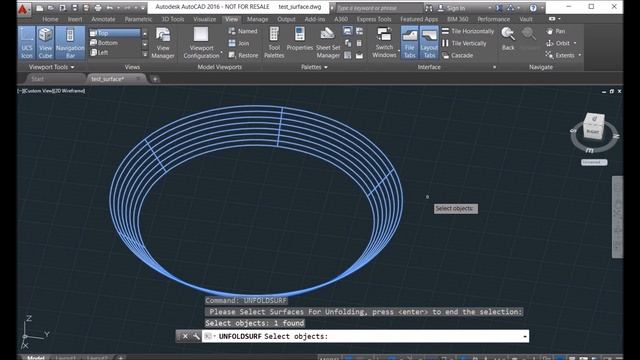Click Tile Vertically

[464, 43]
